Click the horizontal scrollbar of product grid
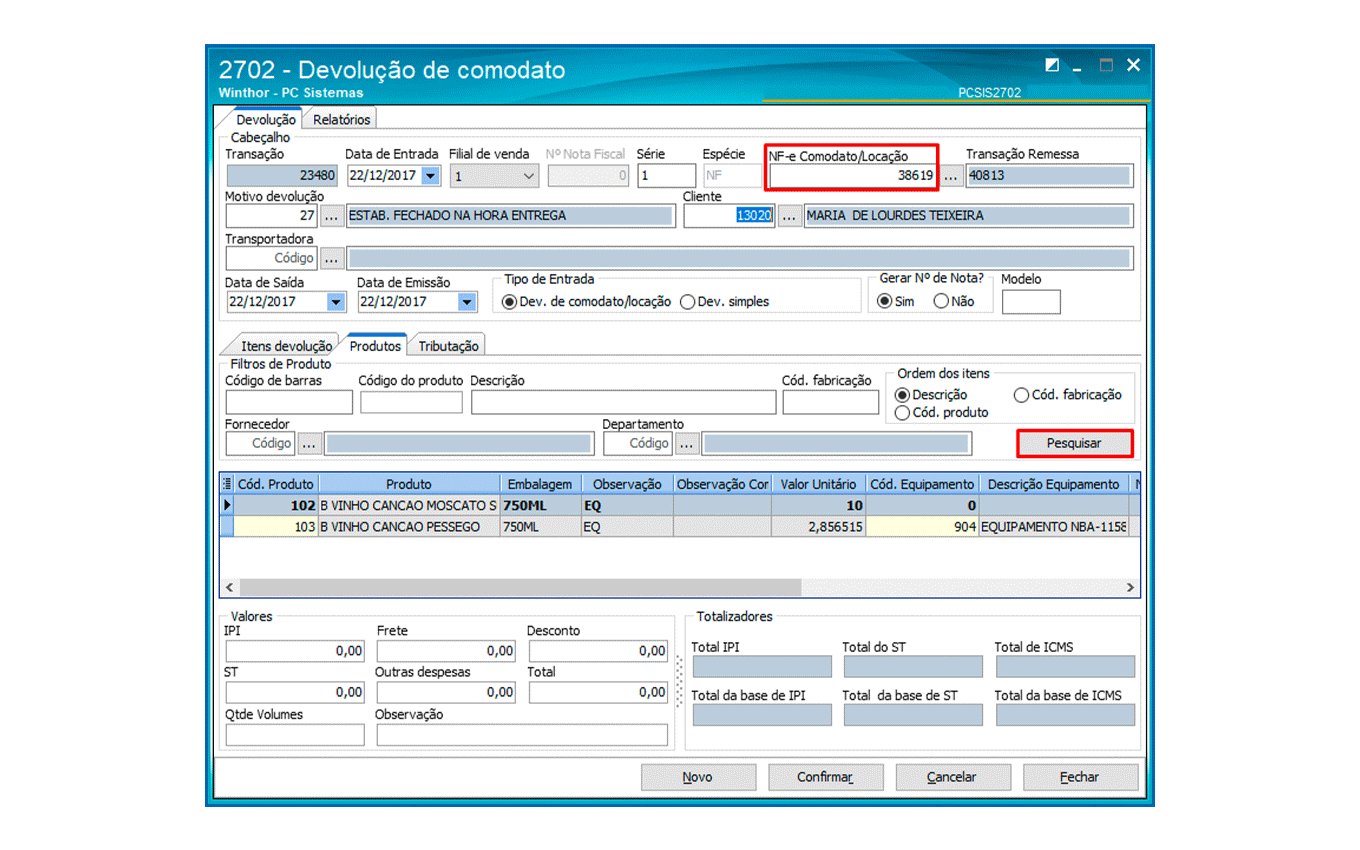This screenshot has width=1360, height=850. click(680, 588)
